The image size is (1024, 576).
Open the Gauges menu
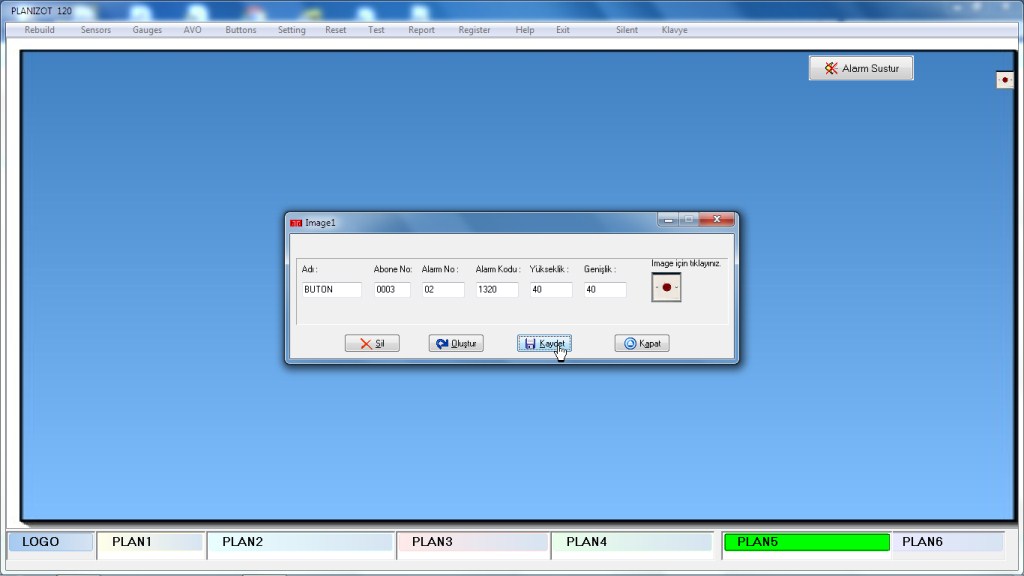[147, 30]
